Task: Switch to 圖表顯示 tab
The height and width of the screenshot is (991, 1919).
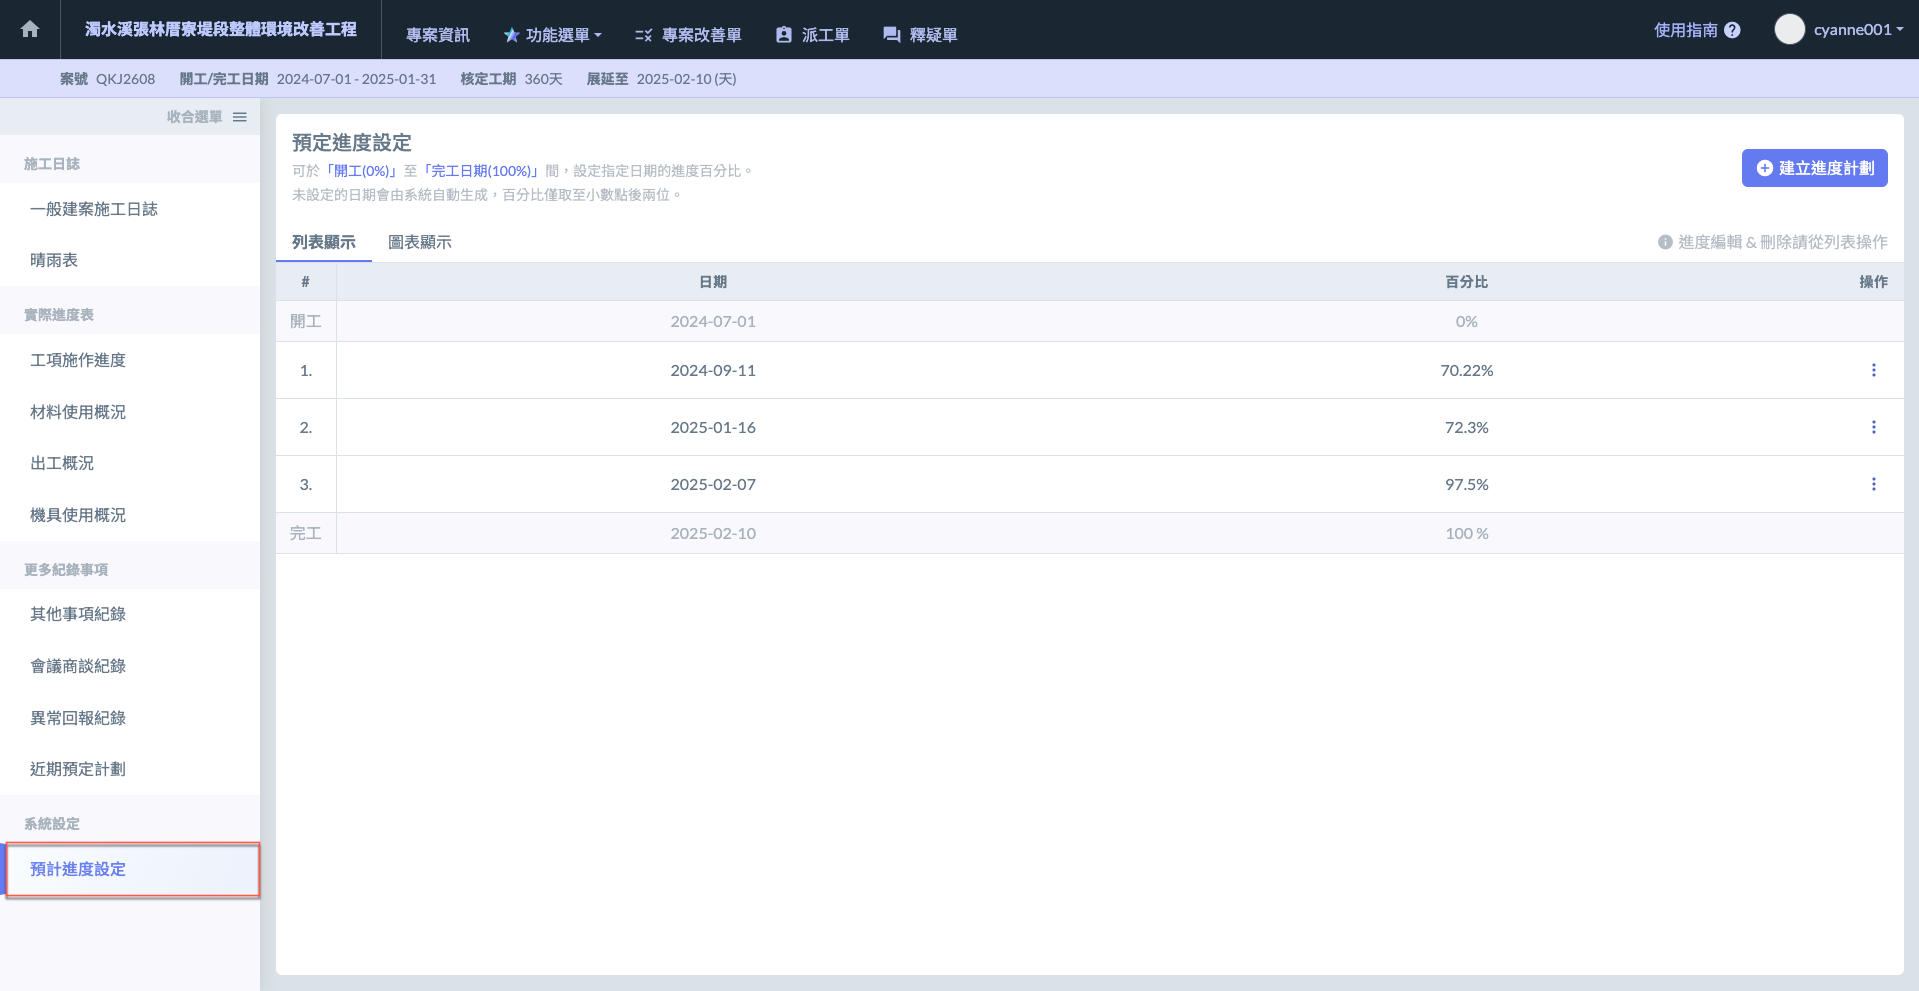Action: [x=419, y=242]
